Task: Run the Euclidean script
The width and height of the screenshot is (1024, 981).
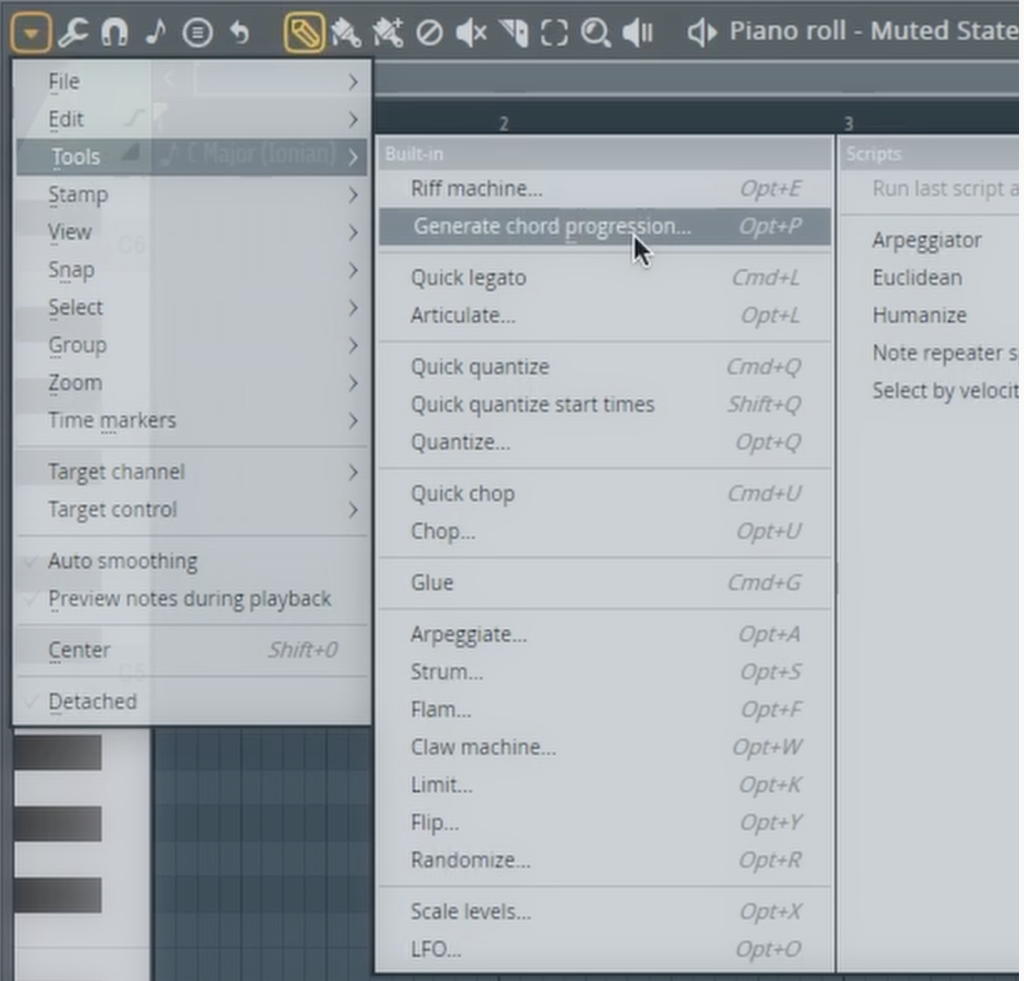Action: click(930, 278)
